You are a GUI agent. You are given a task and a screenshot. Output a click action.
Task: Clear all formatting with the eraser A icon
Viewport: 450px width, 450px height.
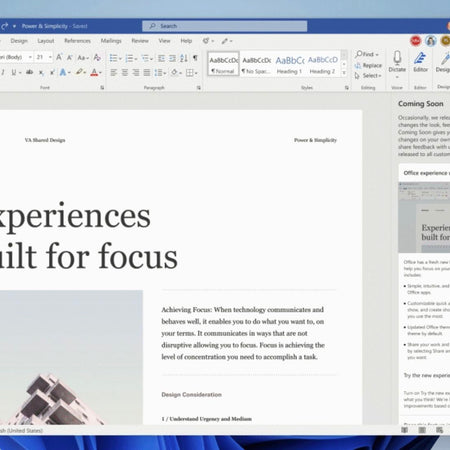97,58
